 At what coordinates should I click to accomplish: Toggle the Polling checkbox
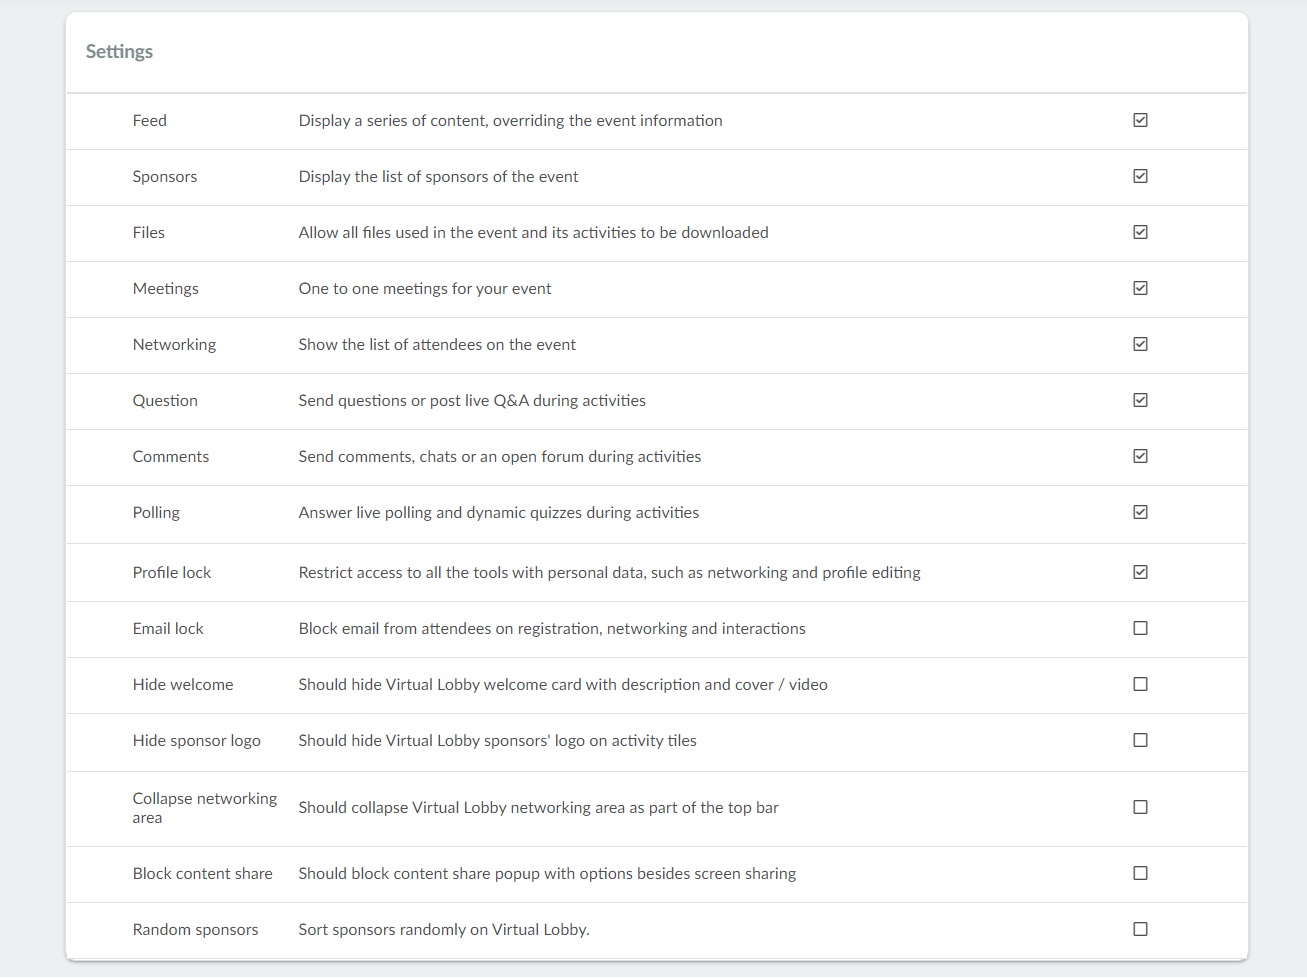[1140, 512]
